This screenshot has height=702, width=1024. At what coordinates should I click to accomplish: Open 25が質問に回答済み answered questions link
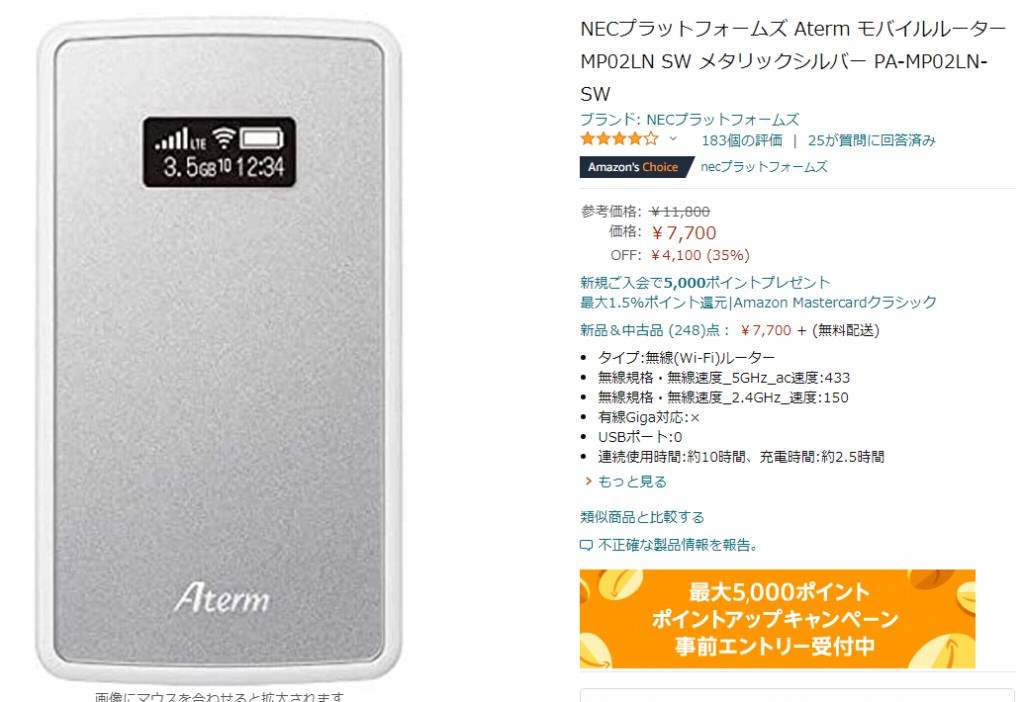[871, 140]
